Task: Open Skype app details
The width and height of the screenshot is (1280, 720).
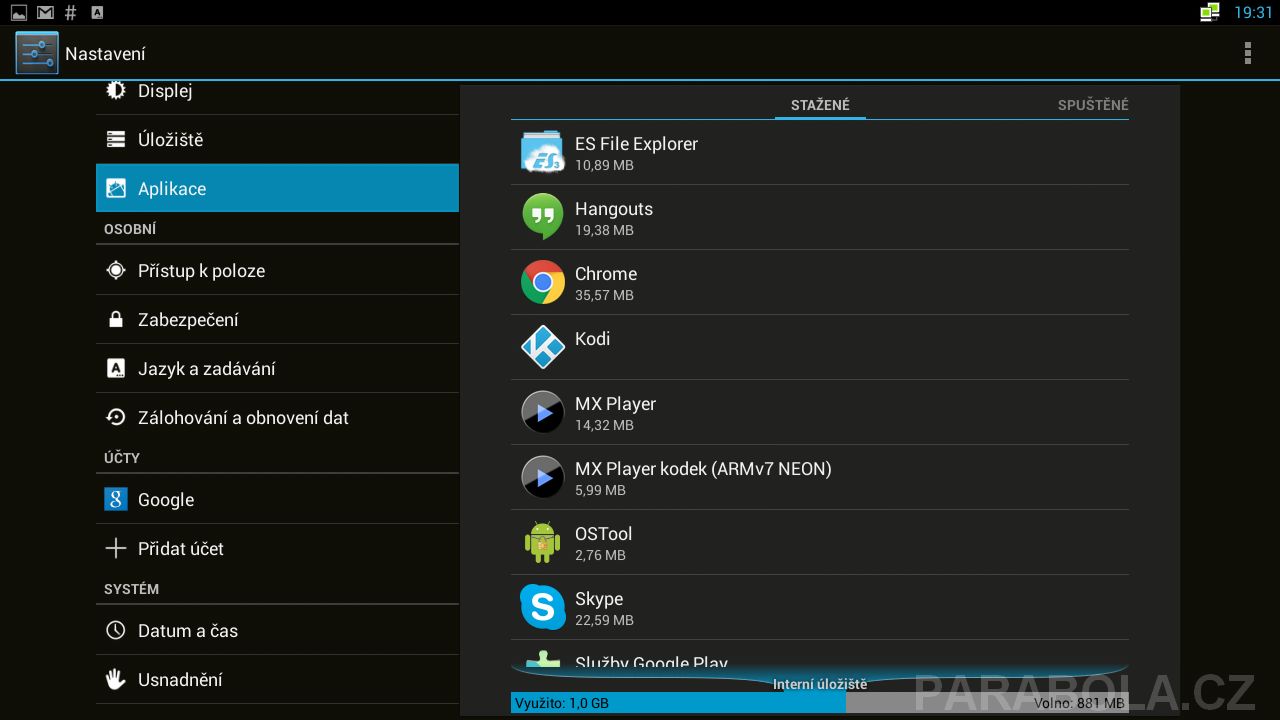Action: [820, 607]
